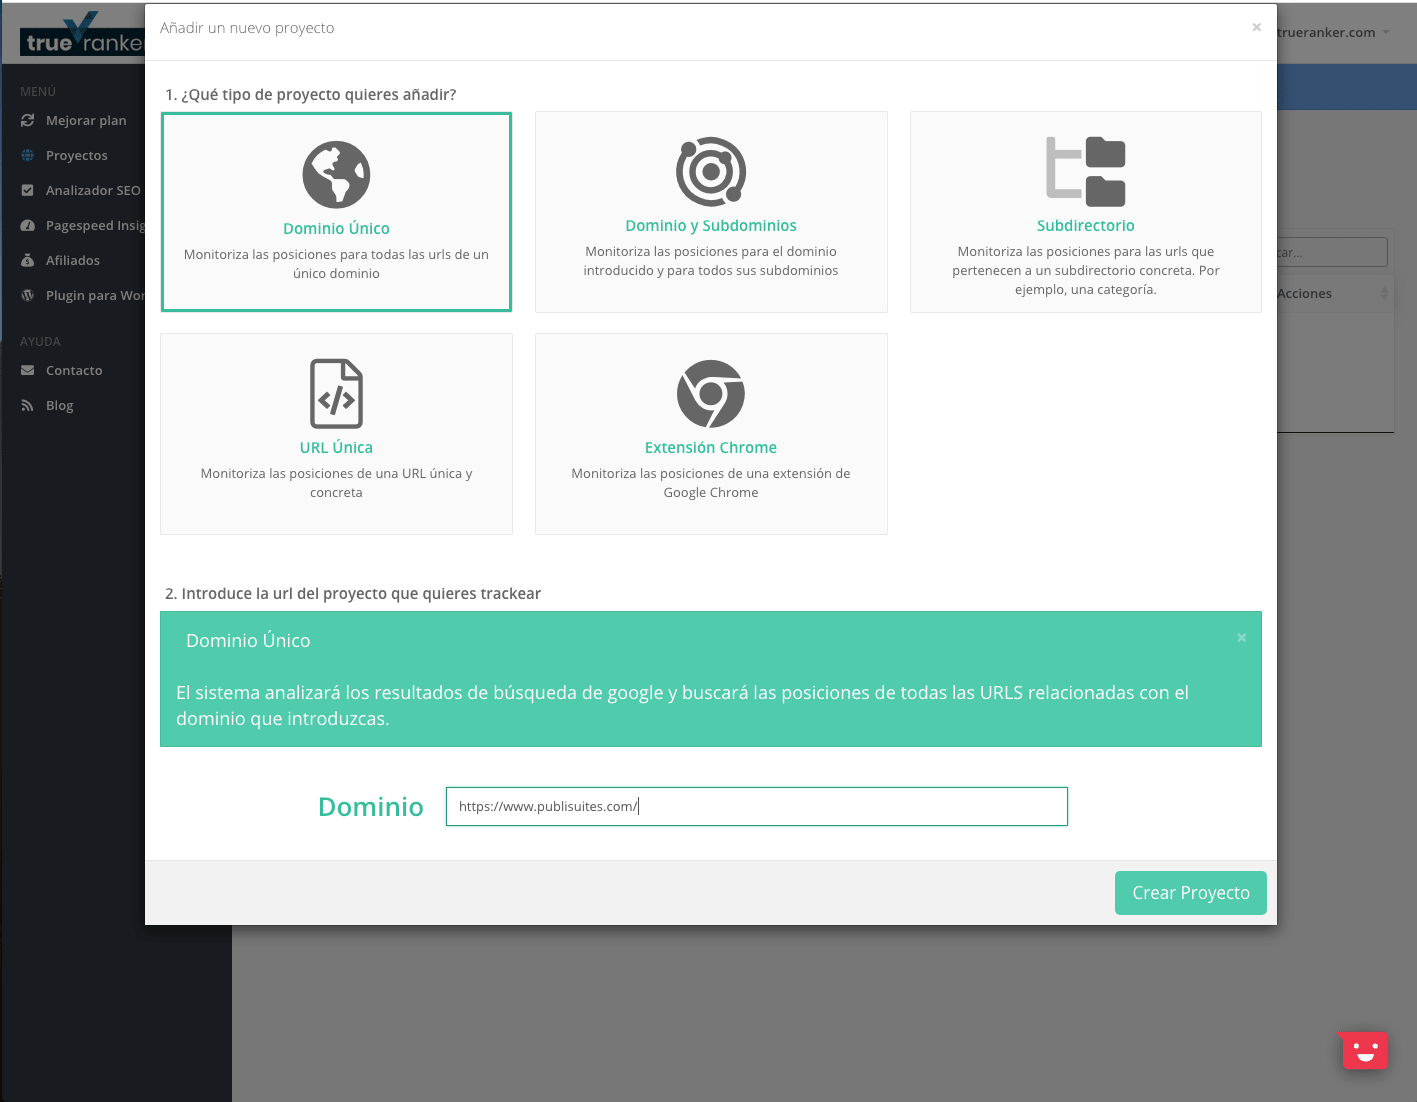Select the URL Única project type

tap(336, 433)
